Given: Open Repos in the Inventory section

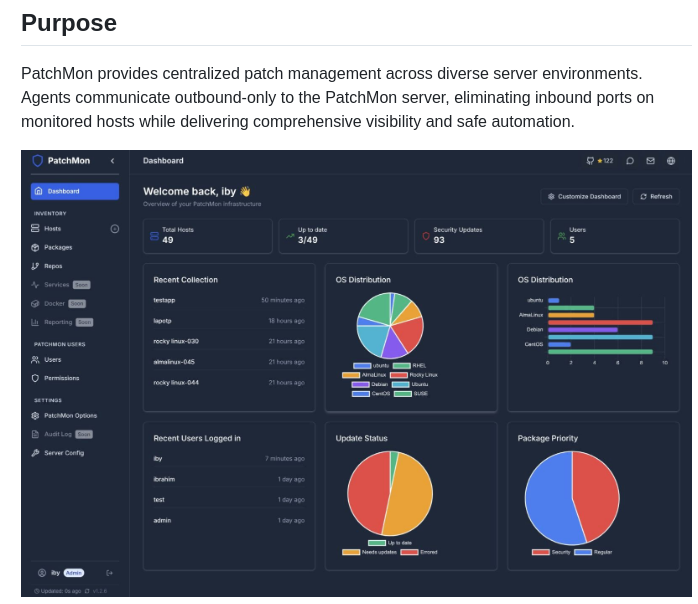Looking at the screenshot, I should [x=52, y=266].
